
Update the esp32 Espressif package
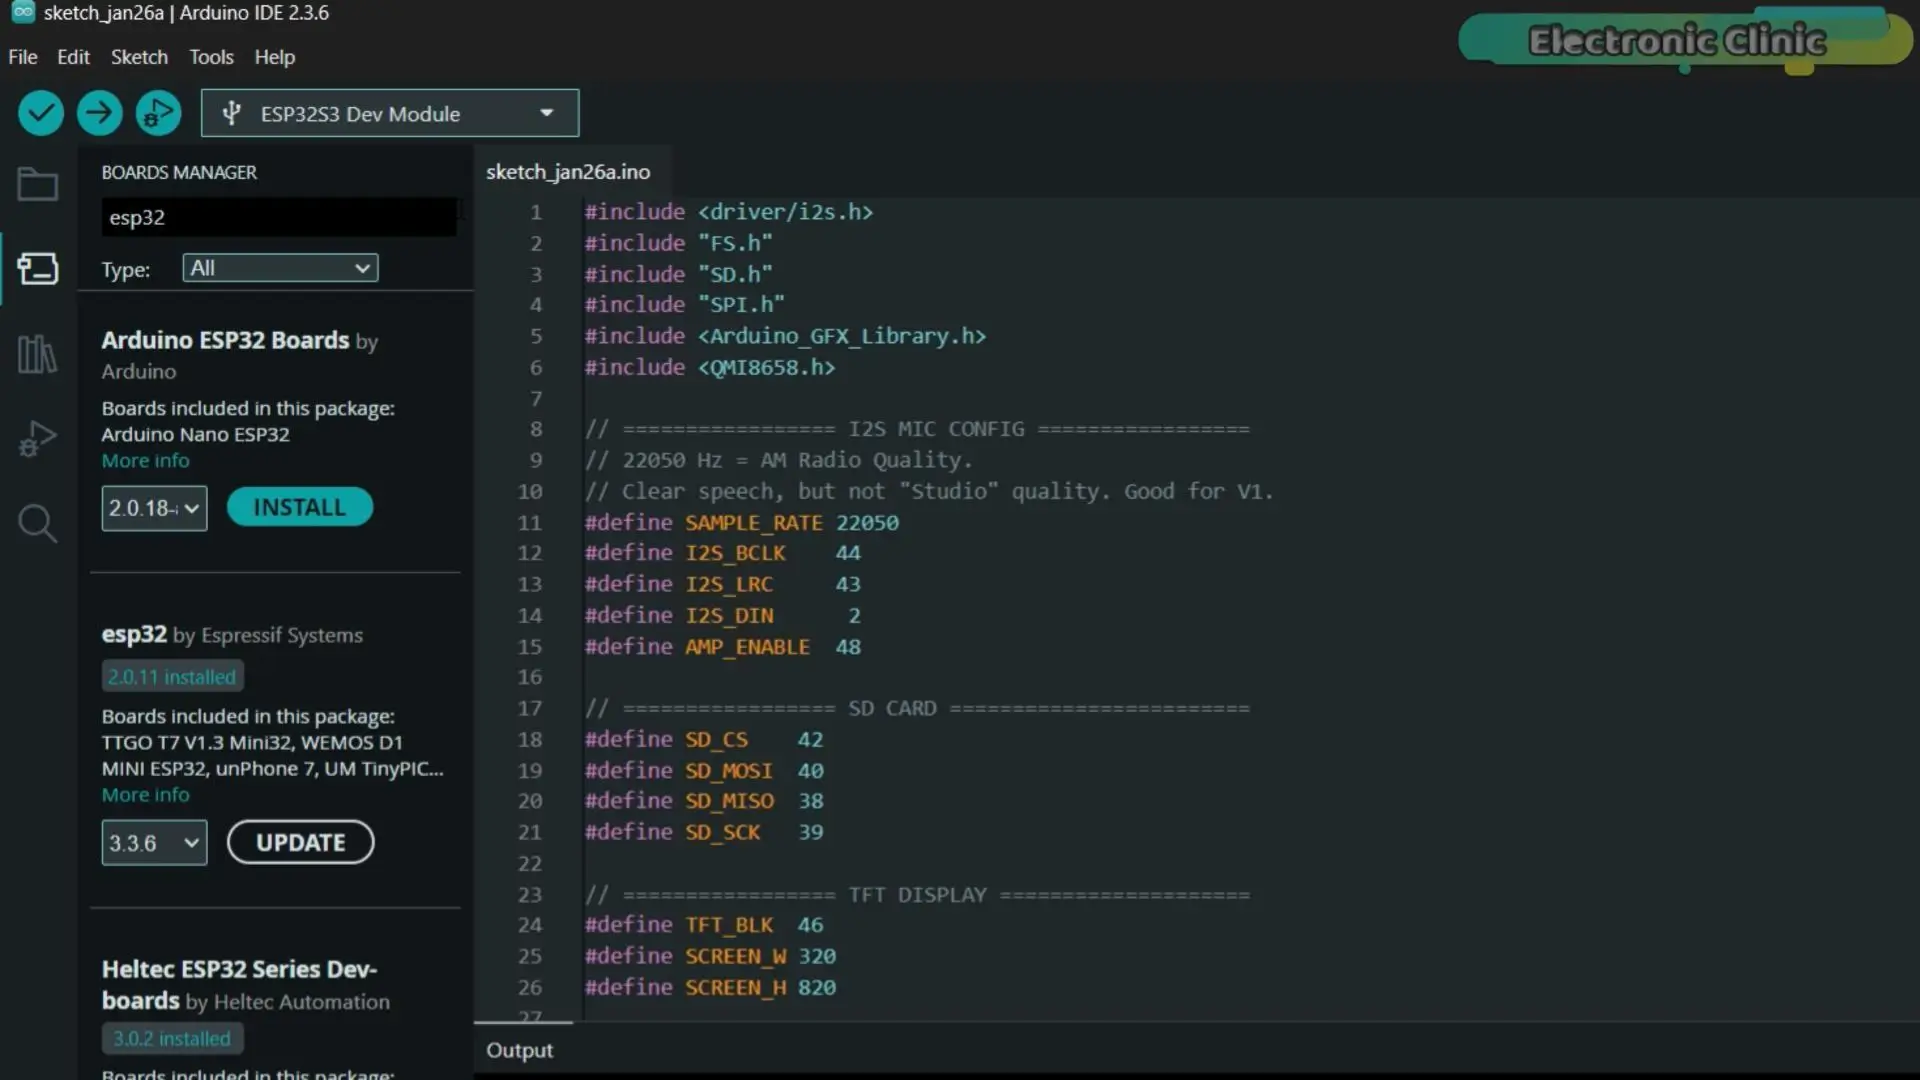tap(301, 843)
